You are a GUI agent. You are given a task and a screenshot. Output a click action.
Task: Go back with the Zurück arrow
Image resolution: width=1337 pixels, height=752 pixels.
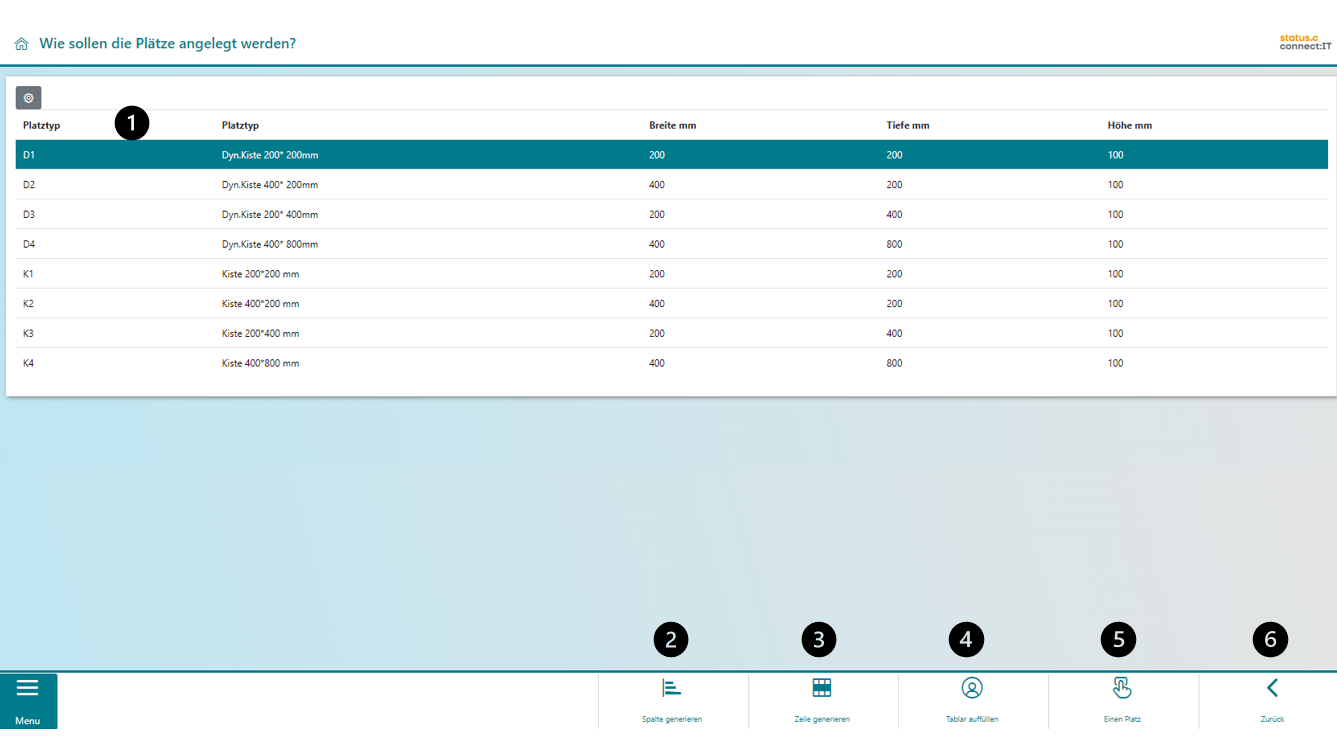coord(1272,688)
